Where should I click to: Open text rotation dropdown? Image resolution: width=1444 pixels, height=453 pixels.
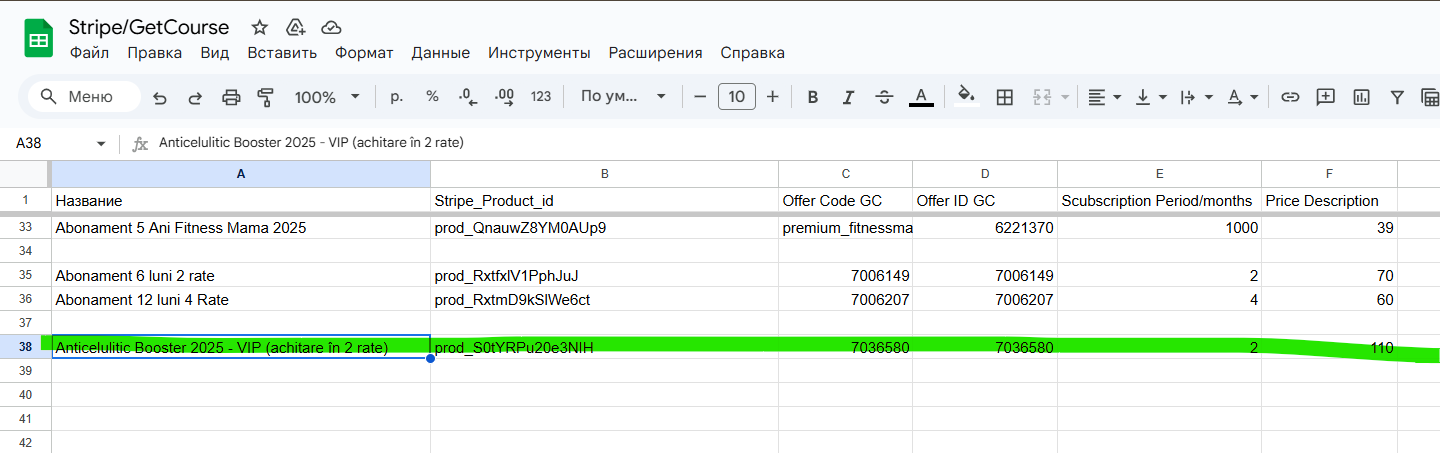tap(1242, 97)
